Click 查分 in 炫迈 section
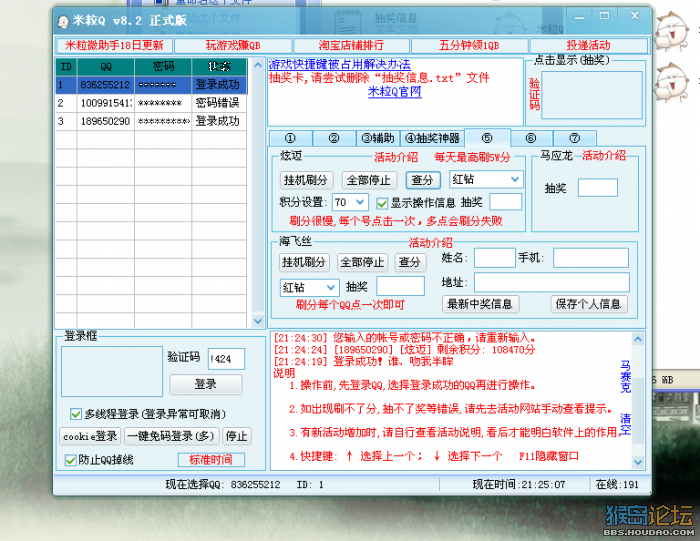700x541 pixels. point(423,180)
